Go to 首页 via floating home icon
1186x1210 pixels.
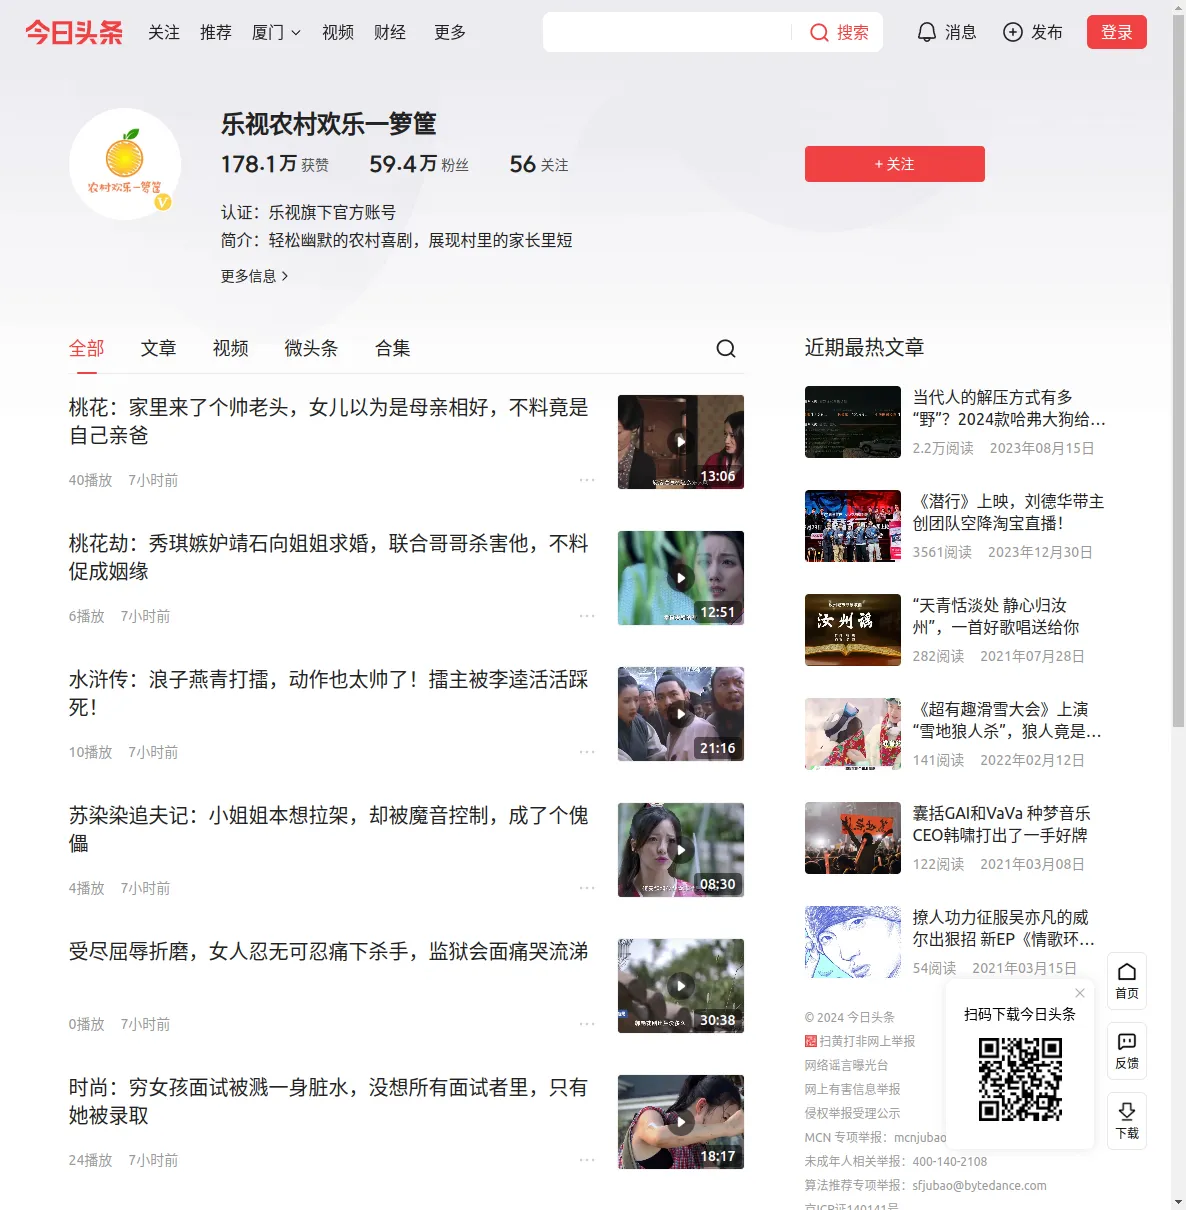point(1127,981)
